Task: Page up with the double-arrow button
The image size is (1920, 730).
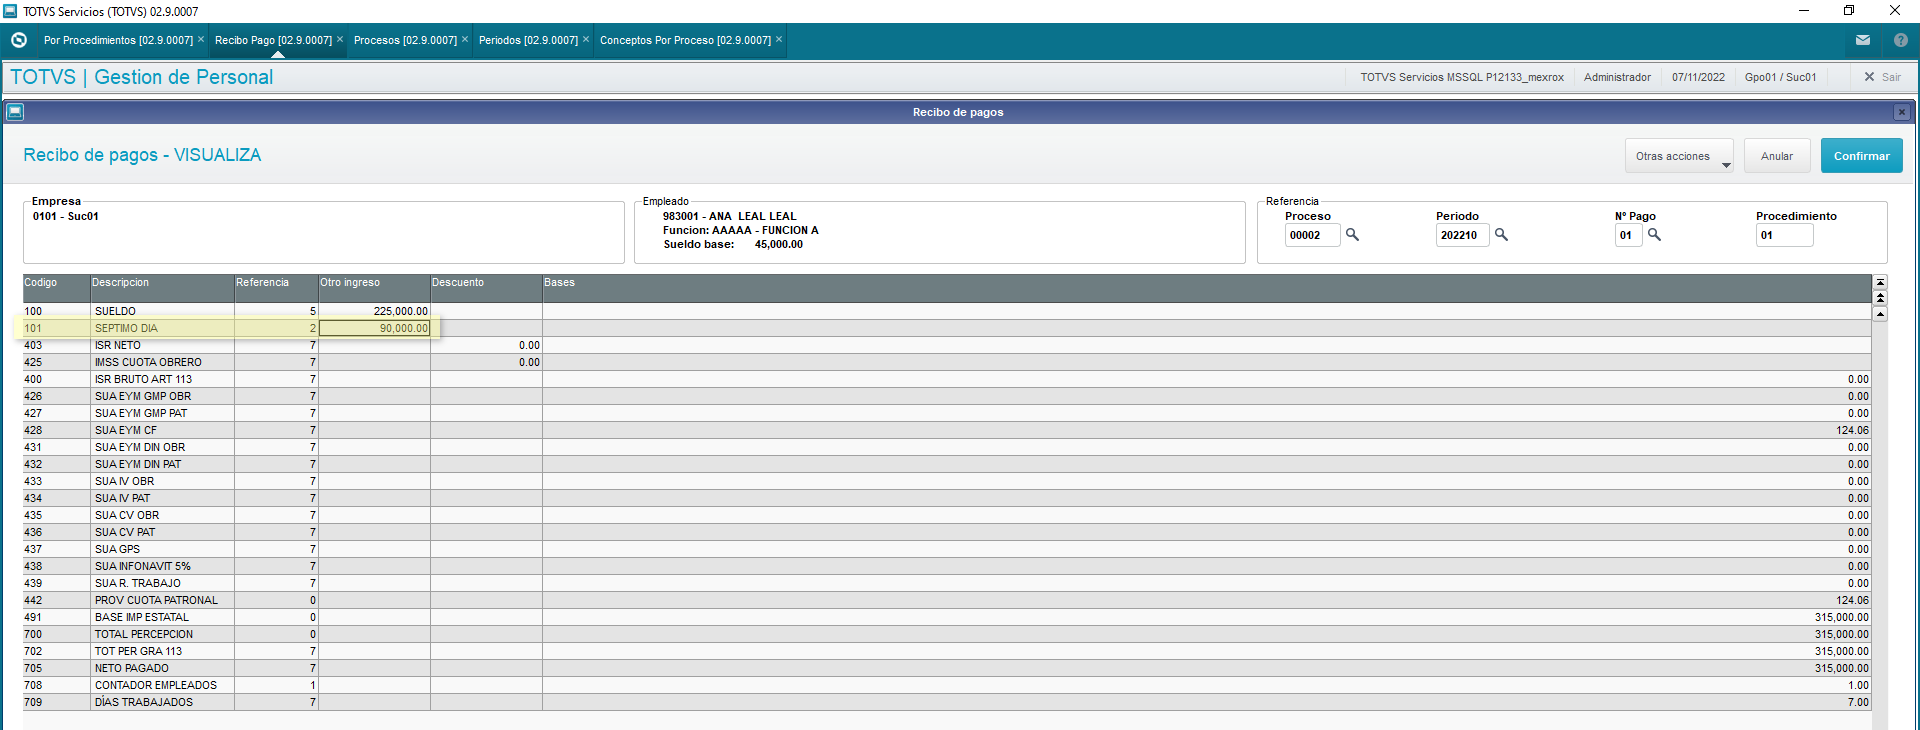Action: tap(1880, 298)
